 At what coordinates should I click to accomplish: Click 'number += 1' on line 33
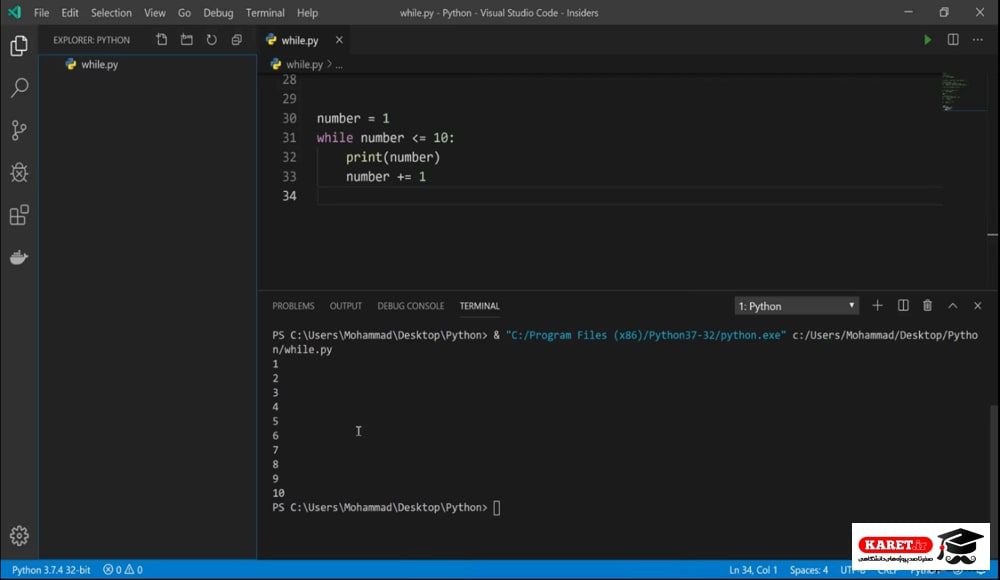tap(386, 177)
